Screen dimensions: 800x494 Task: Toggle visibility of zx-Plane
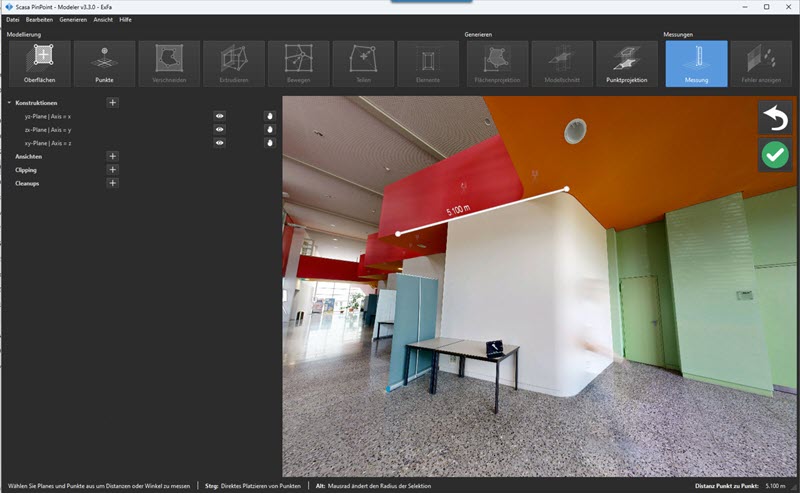pos(219,130)
